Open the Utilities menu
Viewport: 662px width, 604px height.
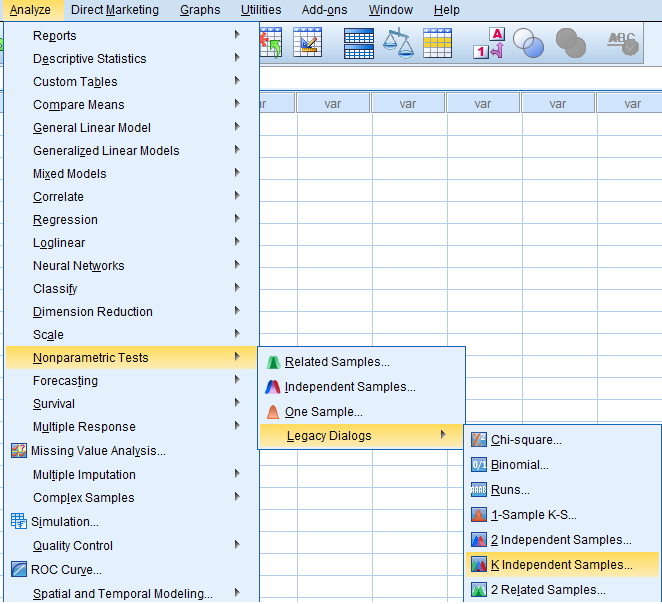tap(261, 10)
